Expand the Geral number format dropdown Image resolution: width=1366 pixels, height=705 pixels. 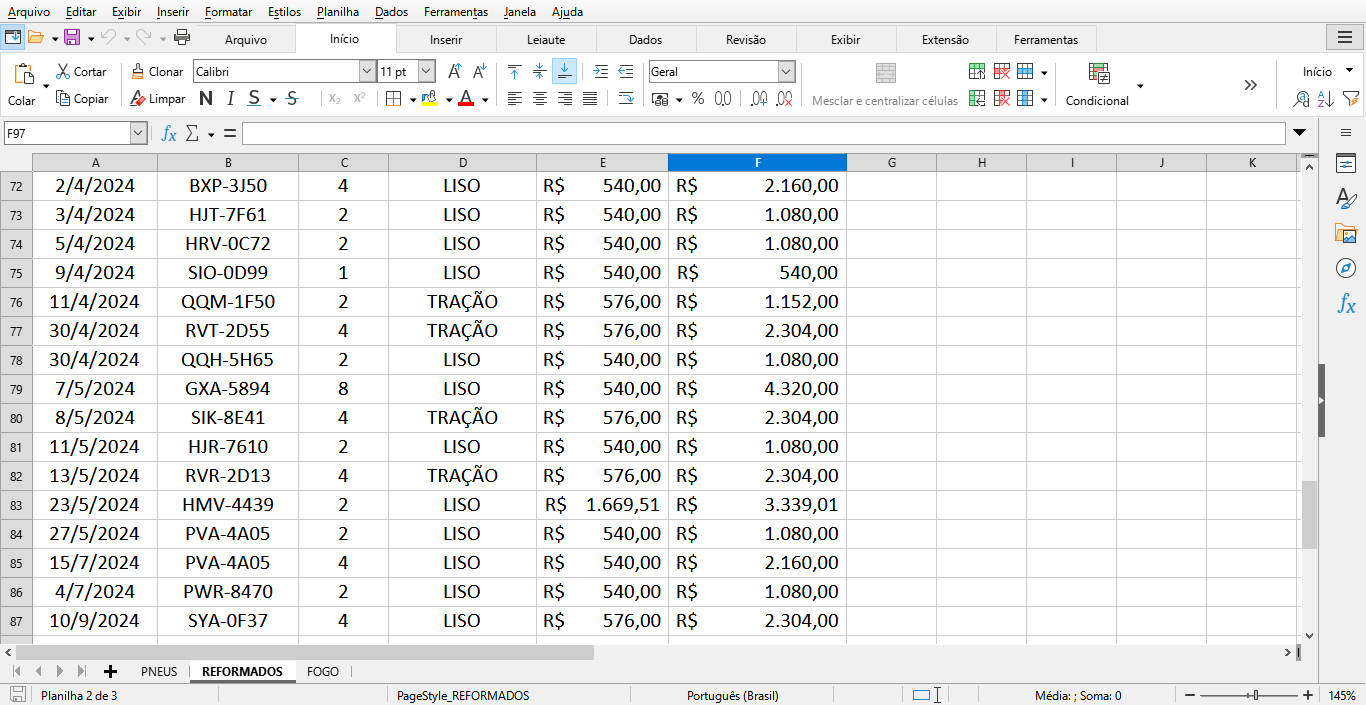pos(786,72)
